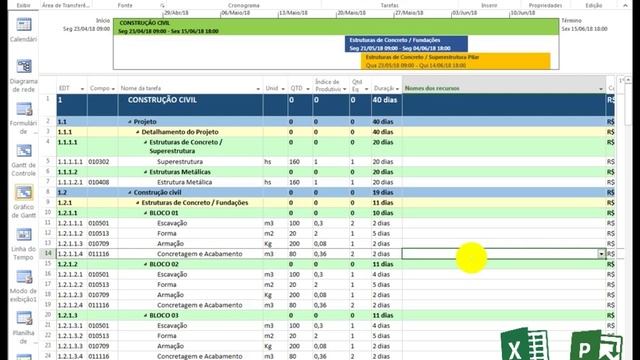Click the Tarefas ribbon group label
The width and height of the screenshot is (640, 360).
[x=389, y=5]
